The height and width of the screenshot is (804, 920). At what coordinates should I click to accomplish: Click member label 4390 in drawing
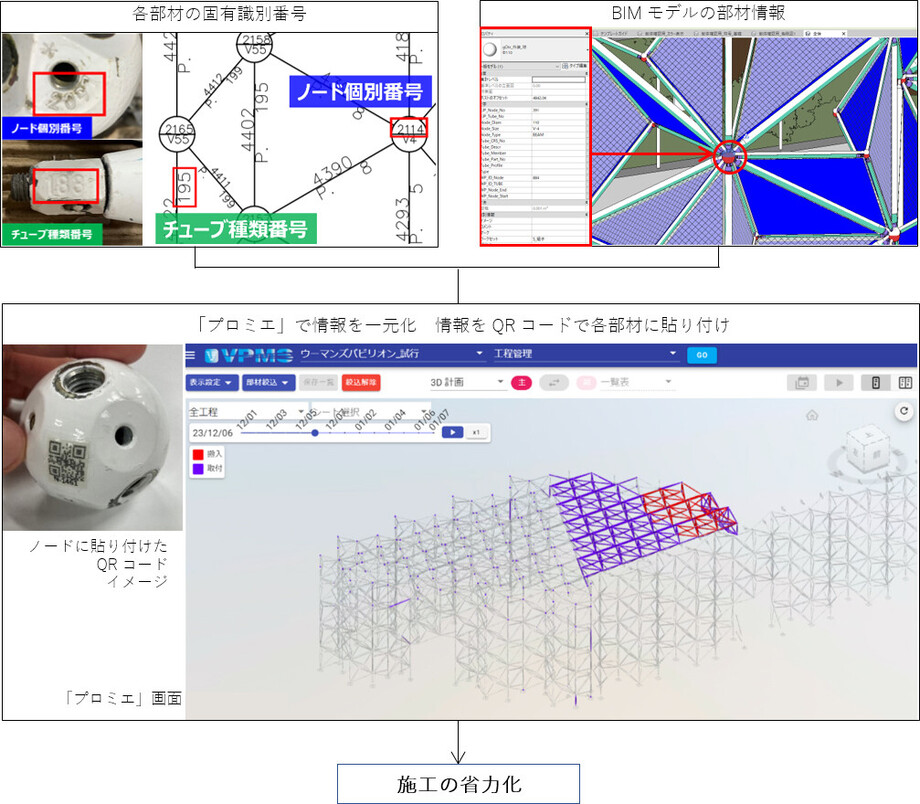click(334, 170)
